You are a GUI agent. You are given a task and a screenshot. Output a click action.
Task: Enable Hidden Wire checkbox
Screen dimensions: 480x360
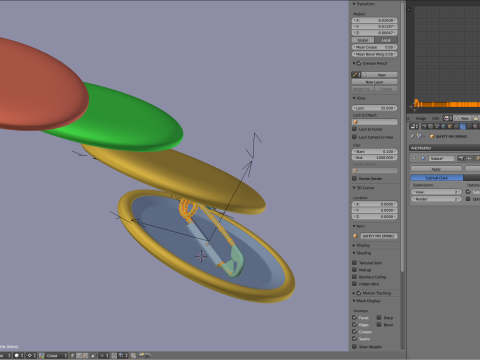click(355, 284)
